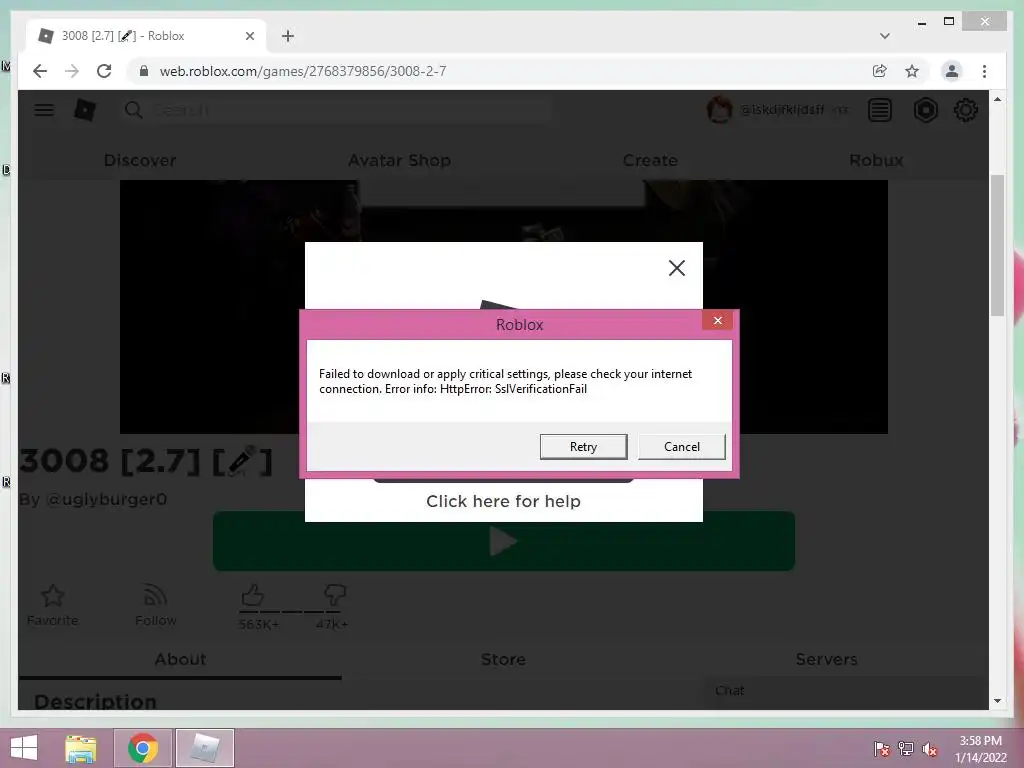Go to the Discover page
1024x768 pixels.
pyautogui.click(x=140, y=160)
